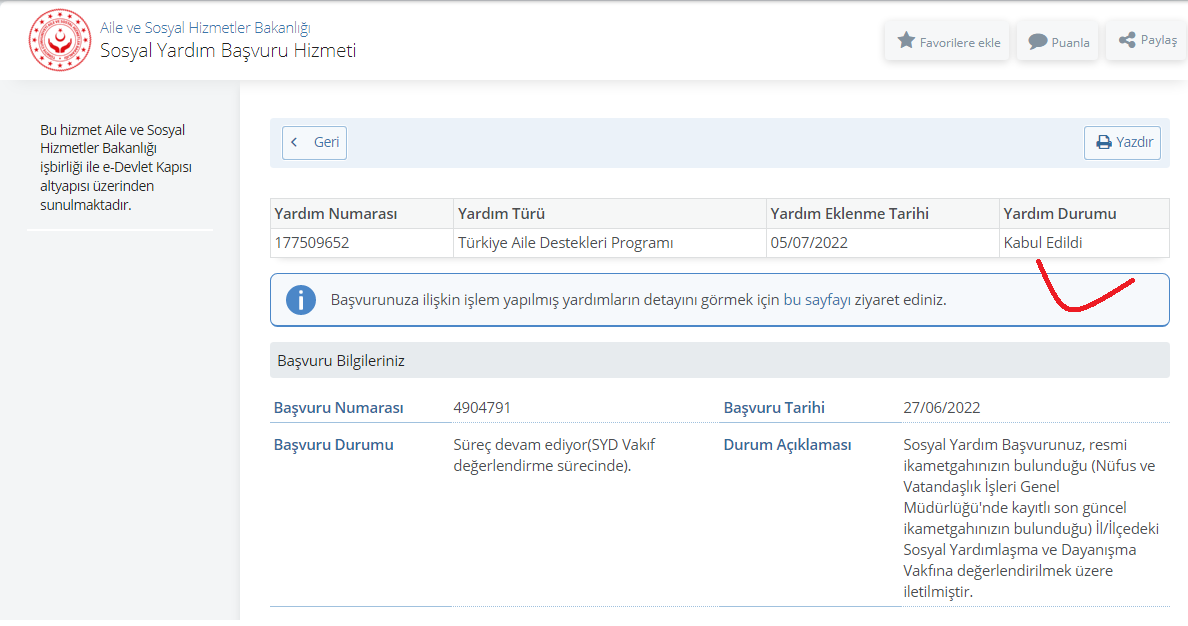This screenshot has width=1188, height=626.
Task: Click the share icon beside Paylaş
Action: tap(1127, 40)
